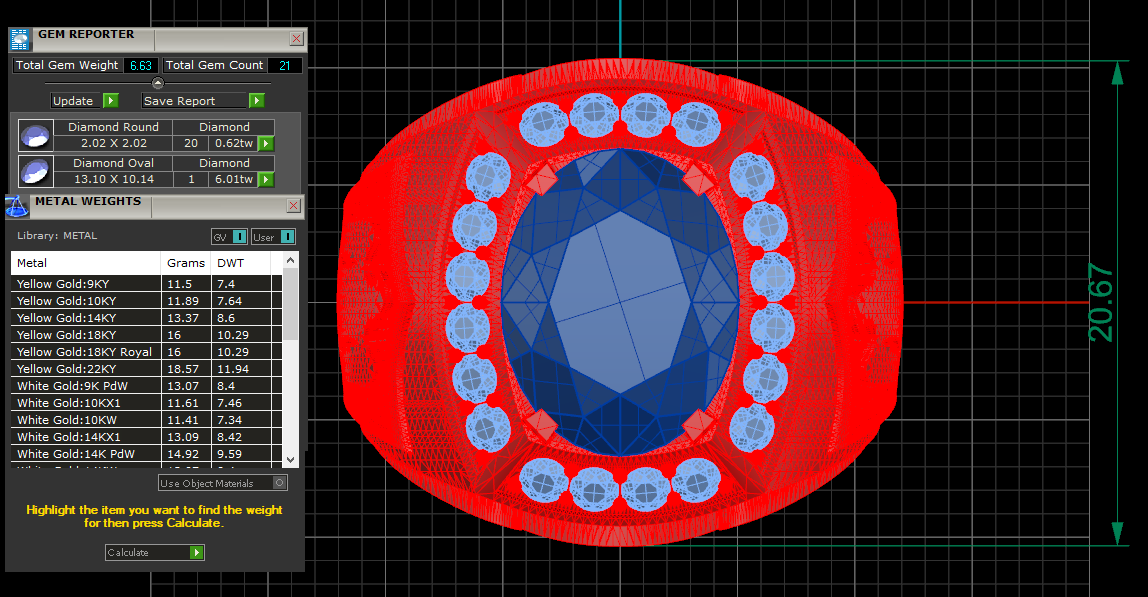Screen dimensions: 1148x597
Task: Click the Diamond Oval gem thumbnail icon
Action: pos(36,171)
